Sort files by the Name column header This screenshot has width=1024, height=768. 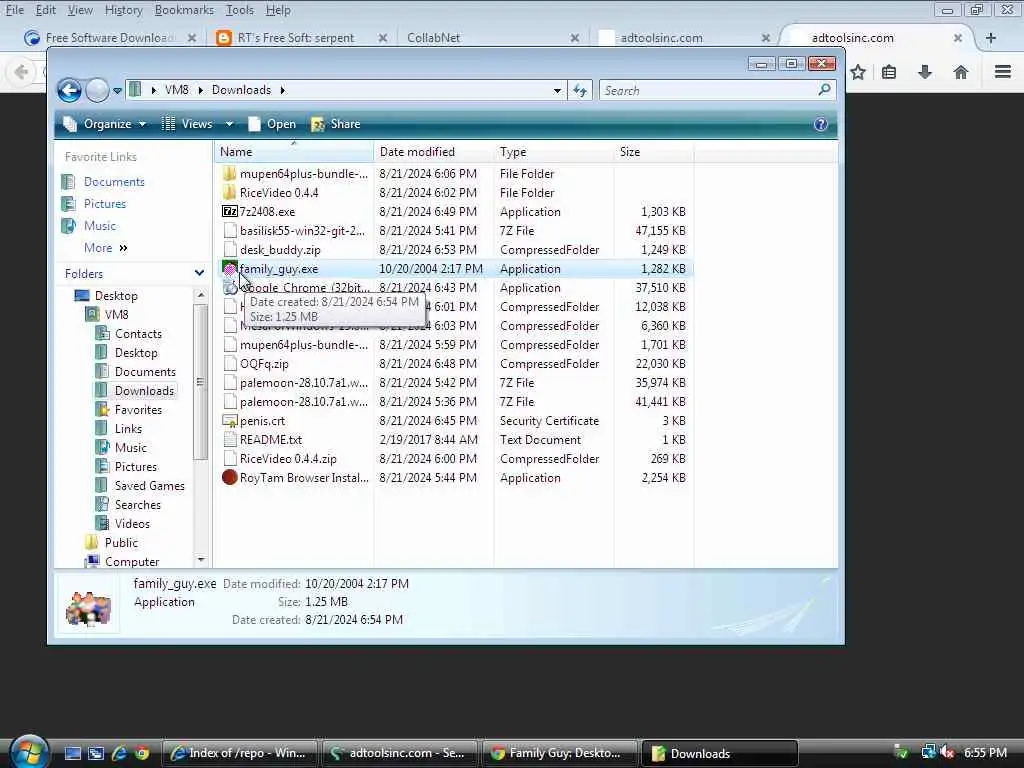(x=293, y=152)
